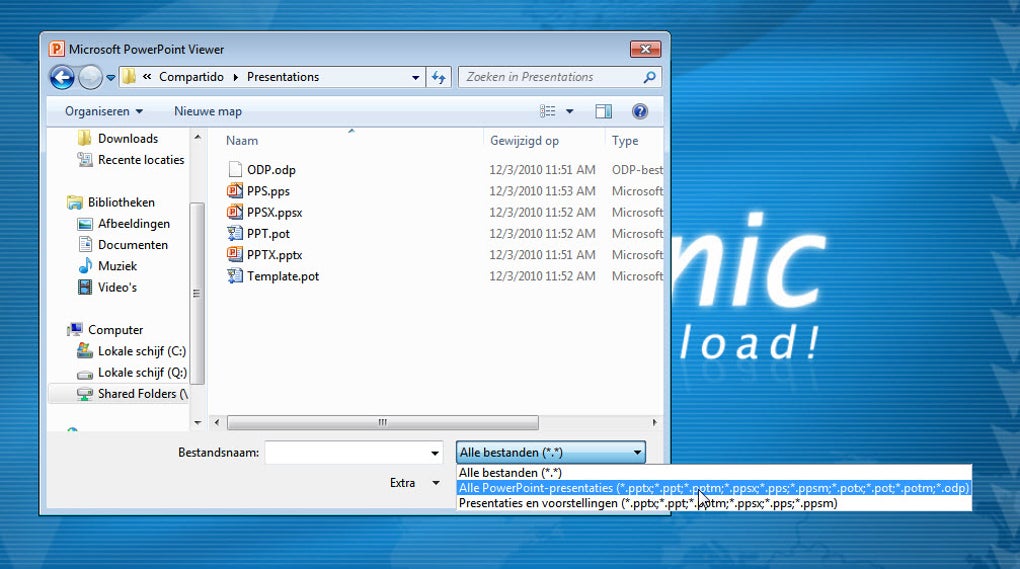Close the PowerPoint Viewer dialog
This screenshot has width=1020, height=569.
click(x=645, y=49)
